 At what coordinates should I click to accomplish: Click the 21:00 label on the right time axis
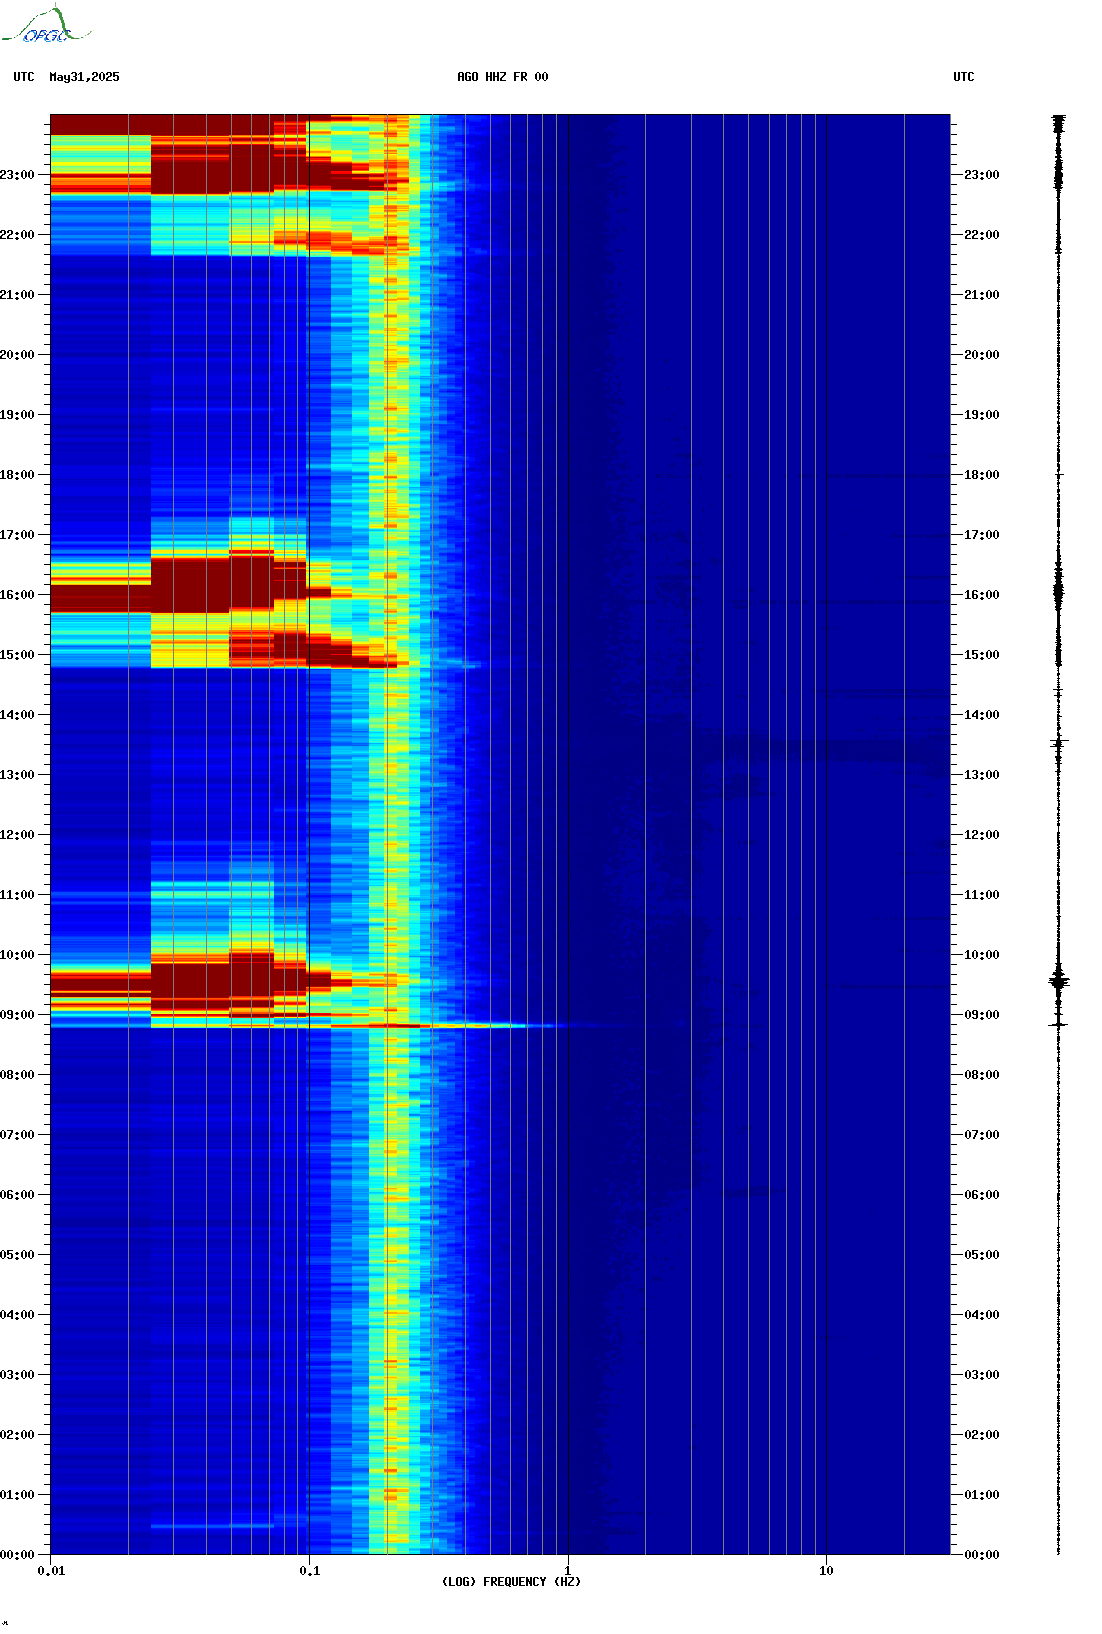pyautogui.click(x=981, y=295)
